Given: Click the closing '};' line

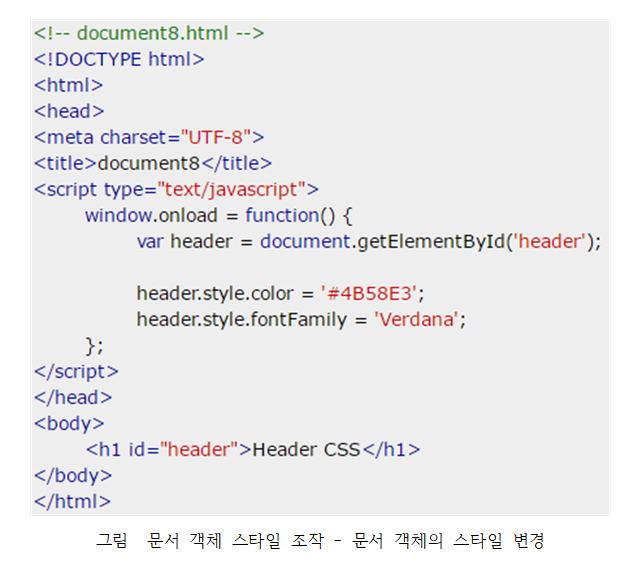Looking at the screenshot, I should pyautogui.click(x=94, y=346).
